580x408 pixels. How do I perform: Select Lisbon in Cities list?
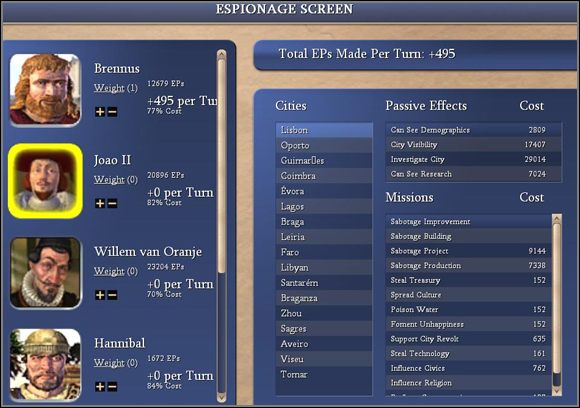[x=324, y=130]
